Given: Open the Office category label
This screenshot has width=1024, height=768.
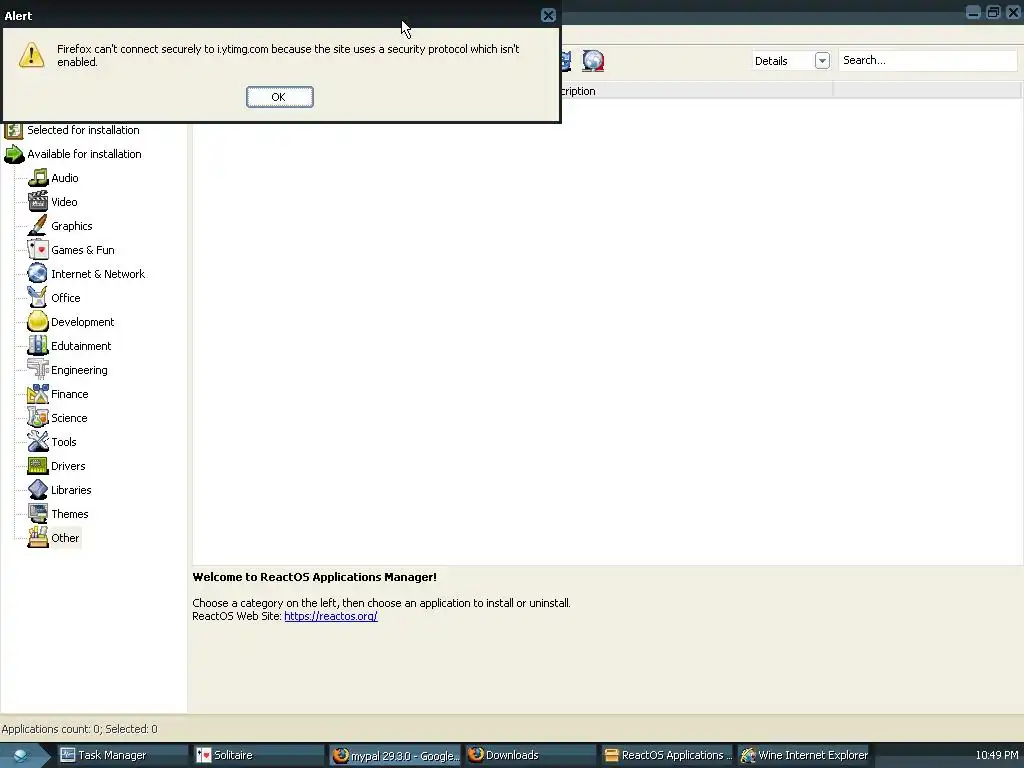Looking at the screenshot, I should pyautogui.click(x=66, y=298).
